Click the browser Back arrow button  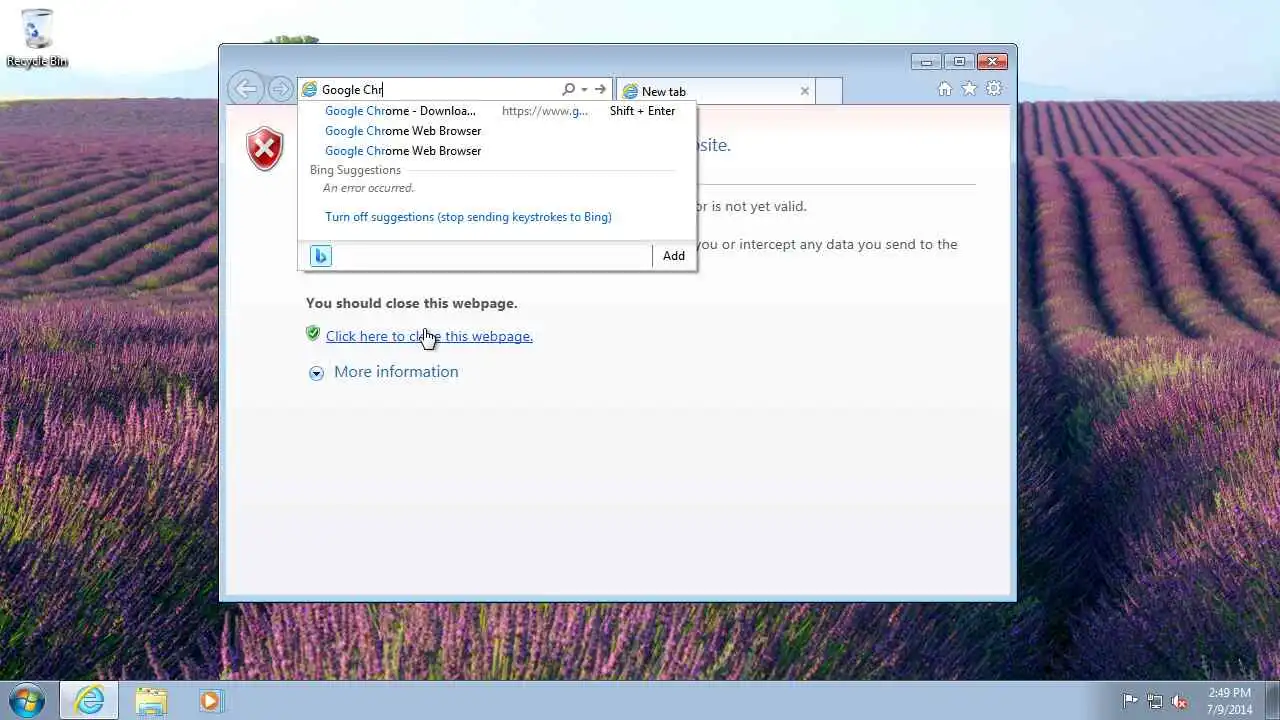point(245,89)
